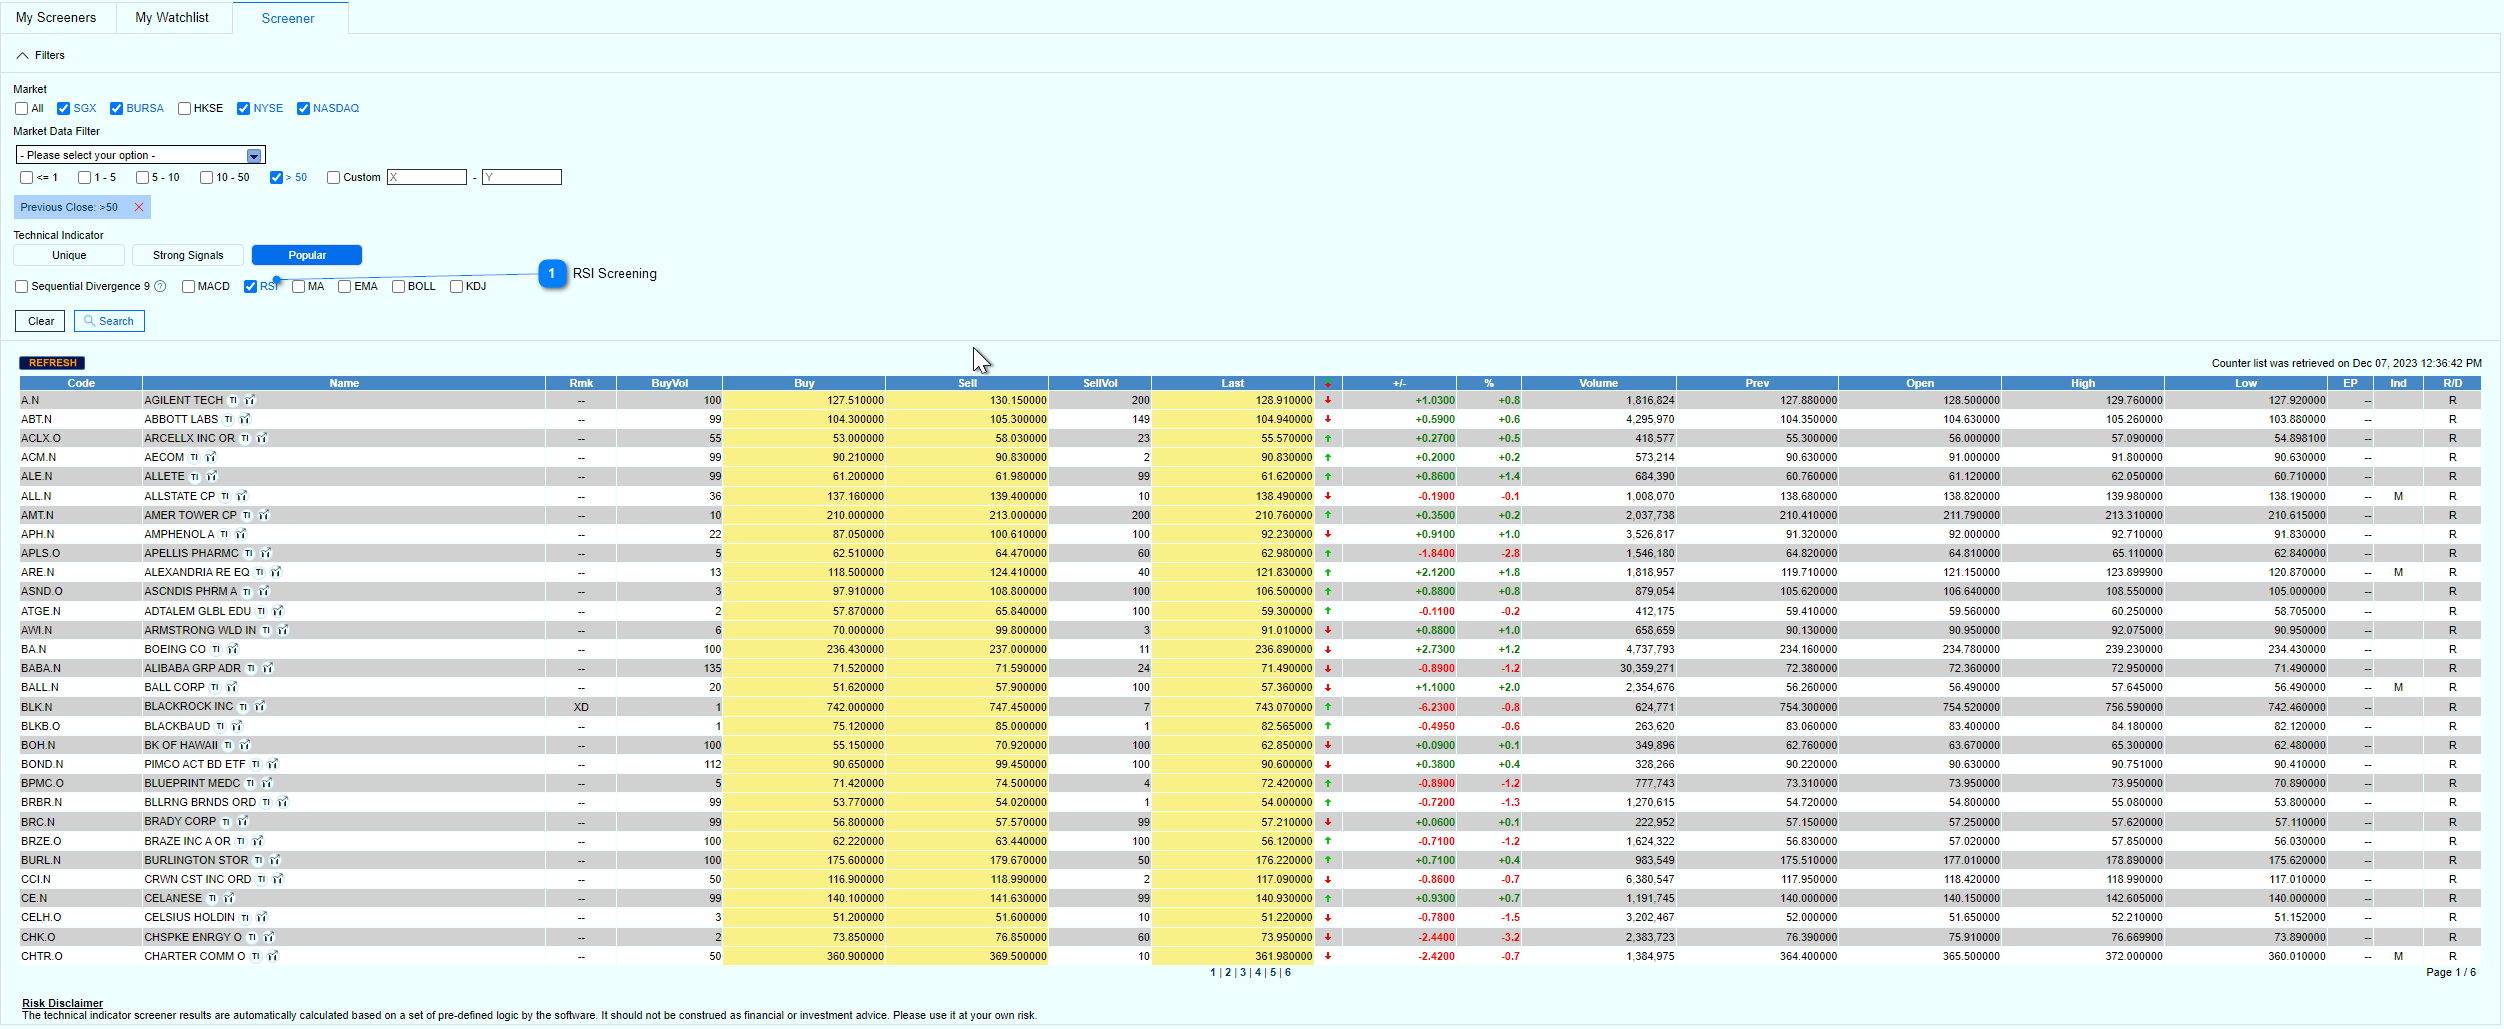Open TI icon beside ABBOTT LABS
Viewport: 2504px width, 1029px height.
(228, 419)
